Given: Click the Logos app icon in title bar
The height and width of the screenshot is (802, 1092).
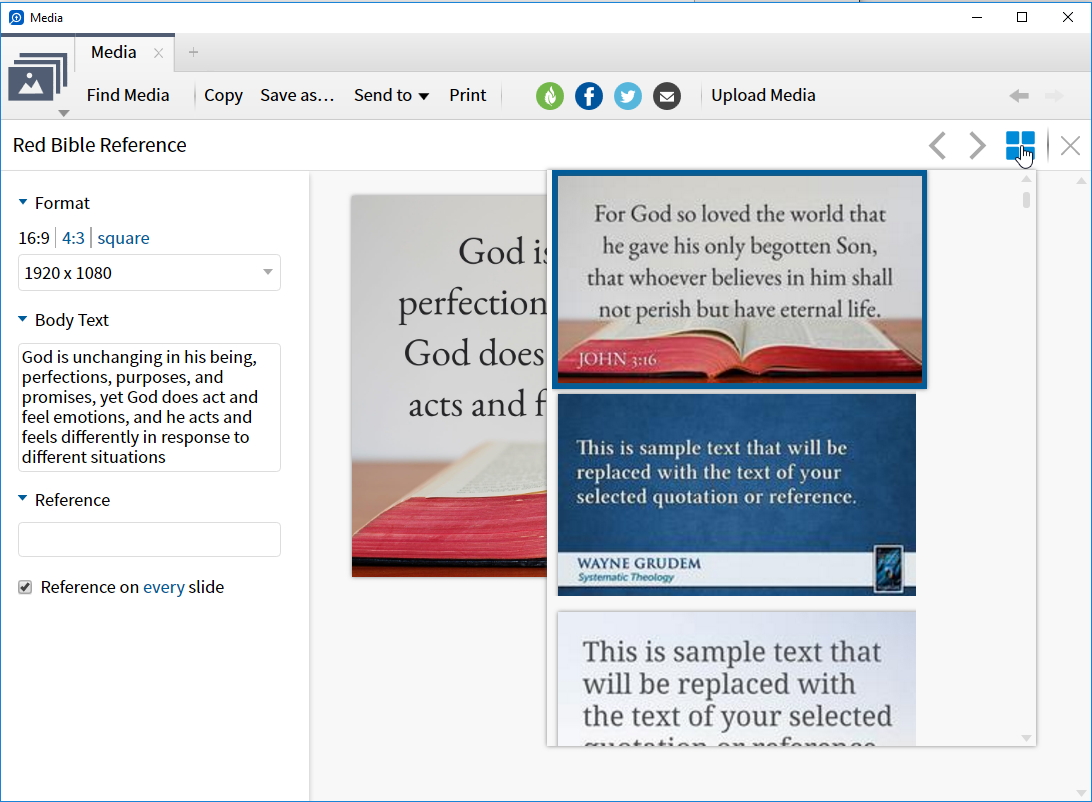Looking at the screenshot, I should point(16,17).
